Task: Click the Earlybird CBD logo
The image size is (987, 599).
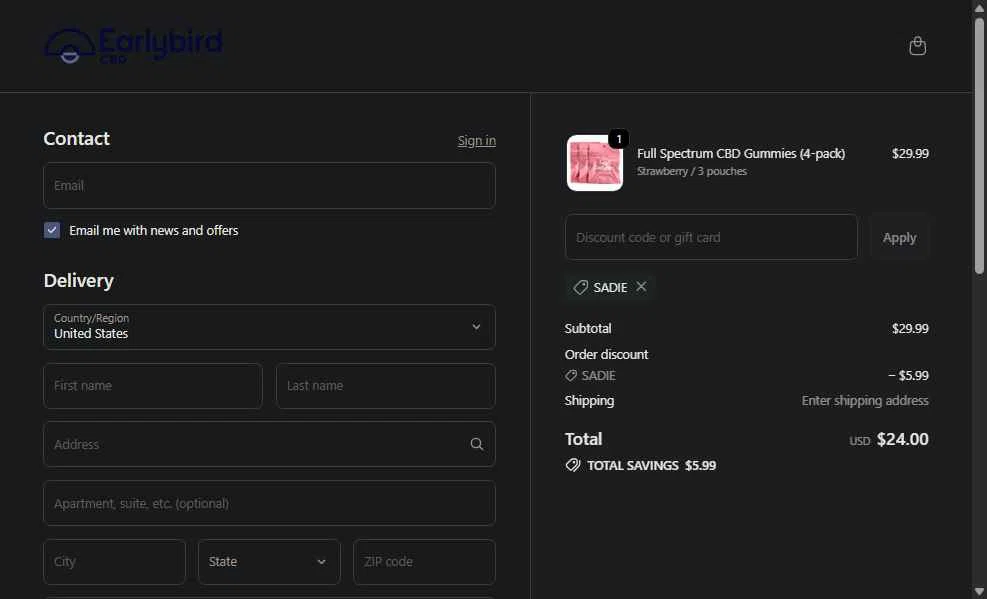Action: point(133,45)
